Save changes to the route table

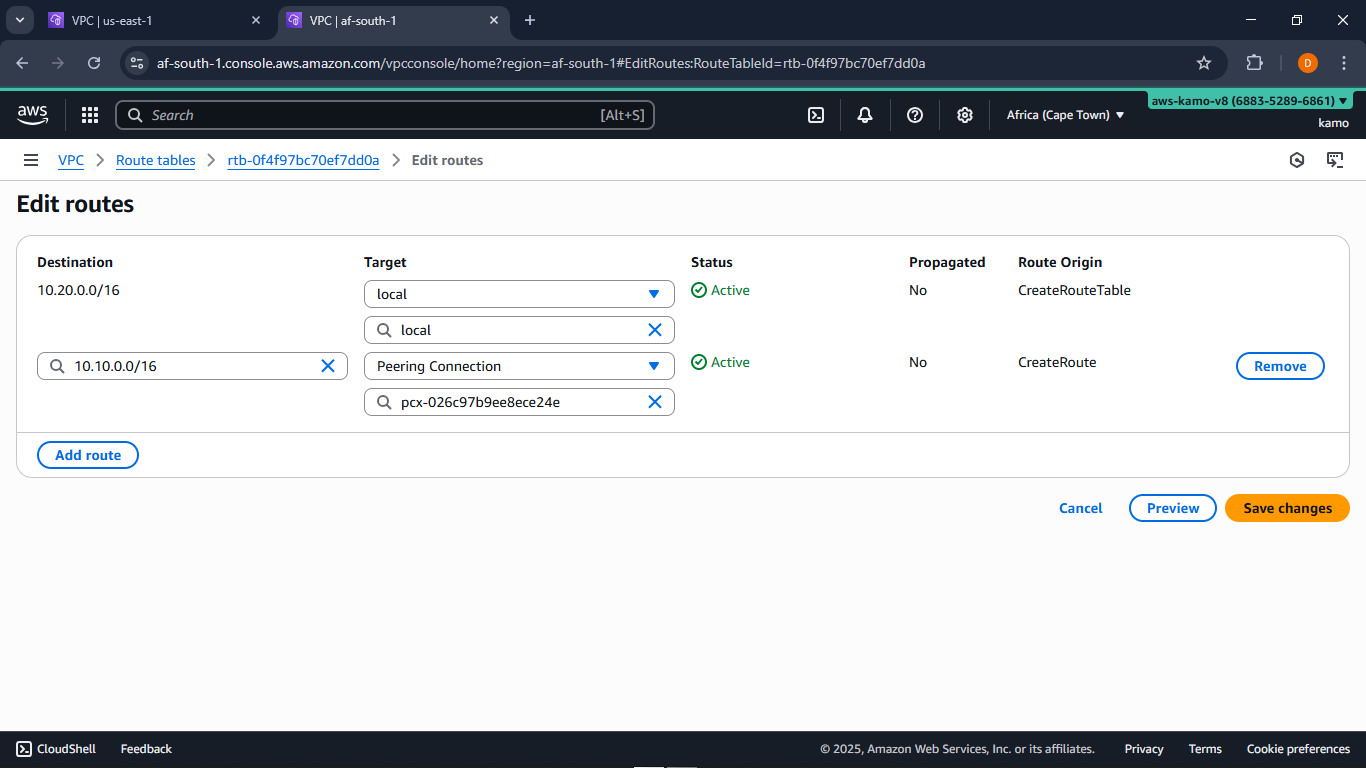click(1286, 508)
